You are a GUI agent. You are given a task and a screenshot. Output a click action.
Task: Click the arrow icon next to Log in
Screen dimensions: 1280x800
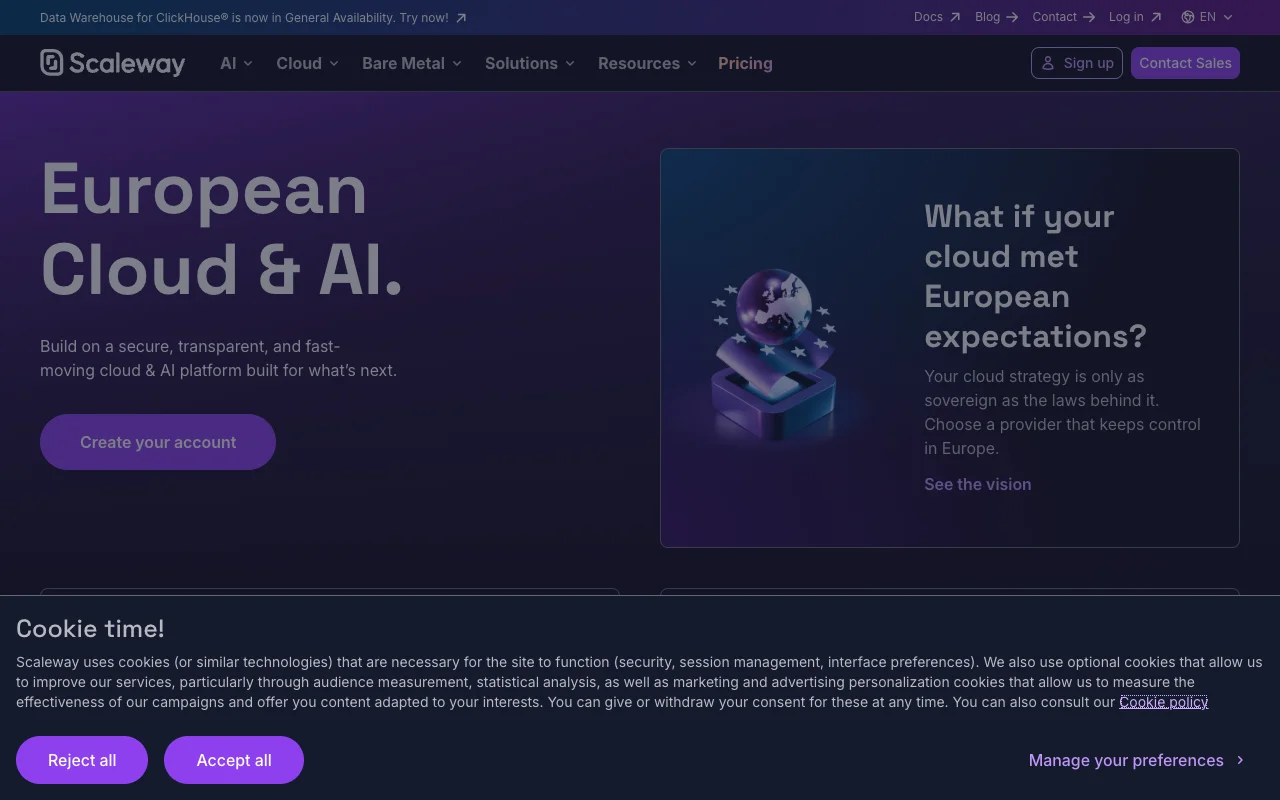point(1156,17)
